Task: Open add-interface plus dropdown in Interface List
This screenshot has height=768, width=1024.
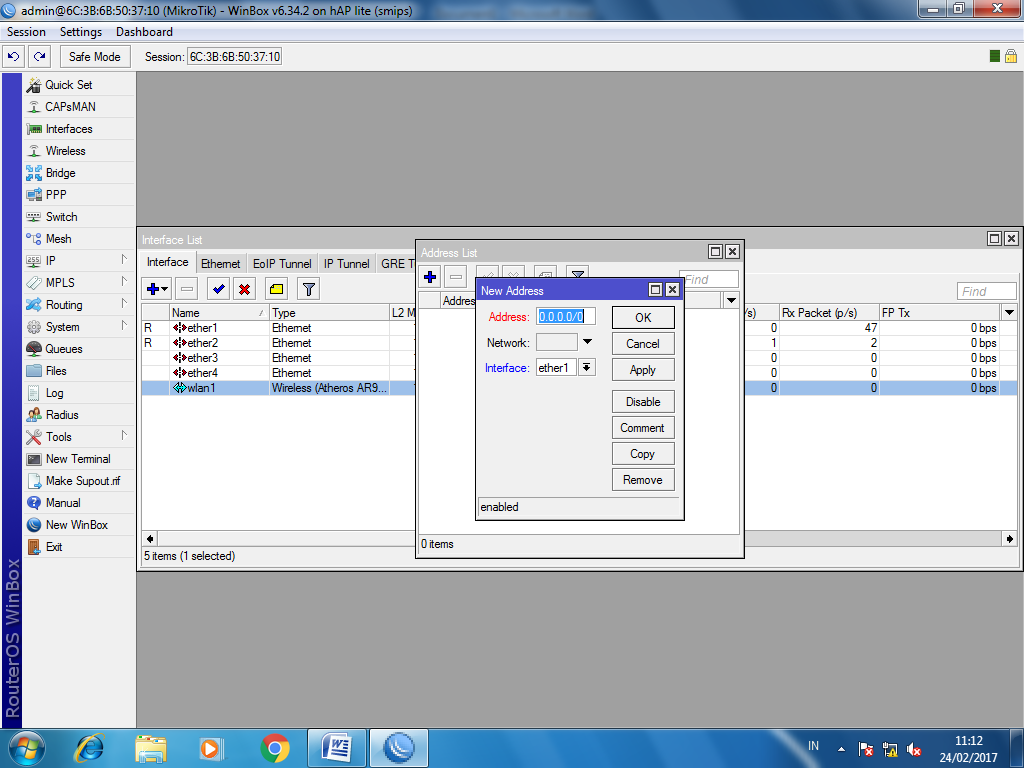Action: 157,289
